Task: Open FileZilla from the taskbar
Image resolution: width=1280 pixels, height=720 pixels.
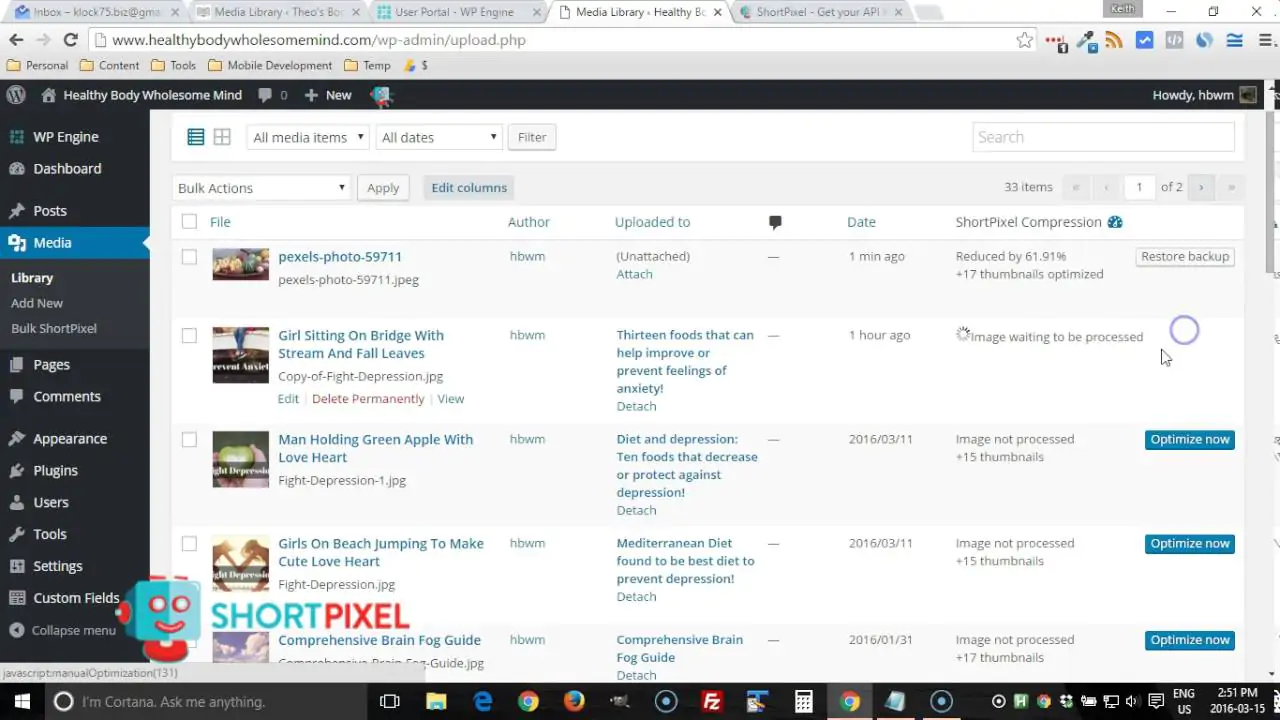Action: [711, 701]
